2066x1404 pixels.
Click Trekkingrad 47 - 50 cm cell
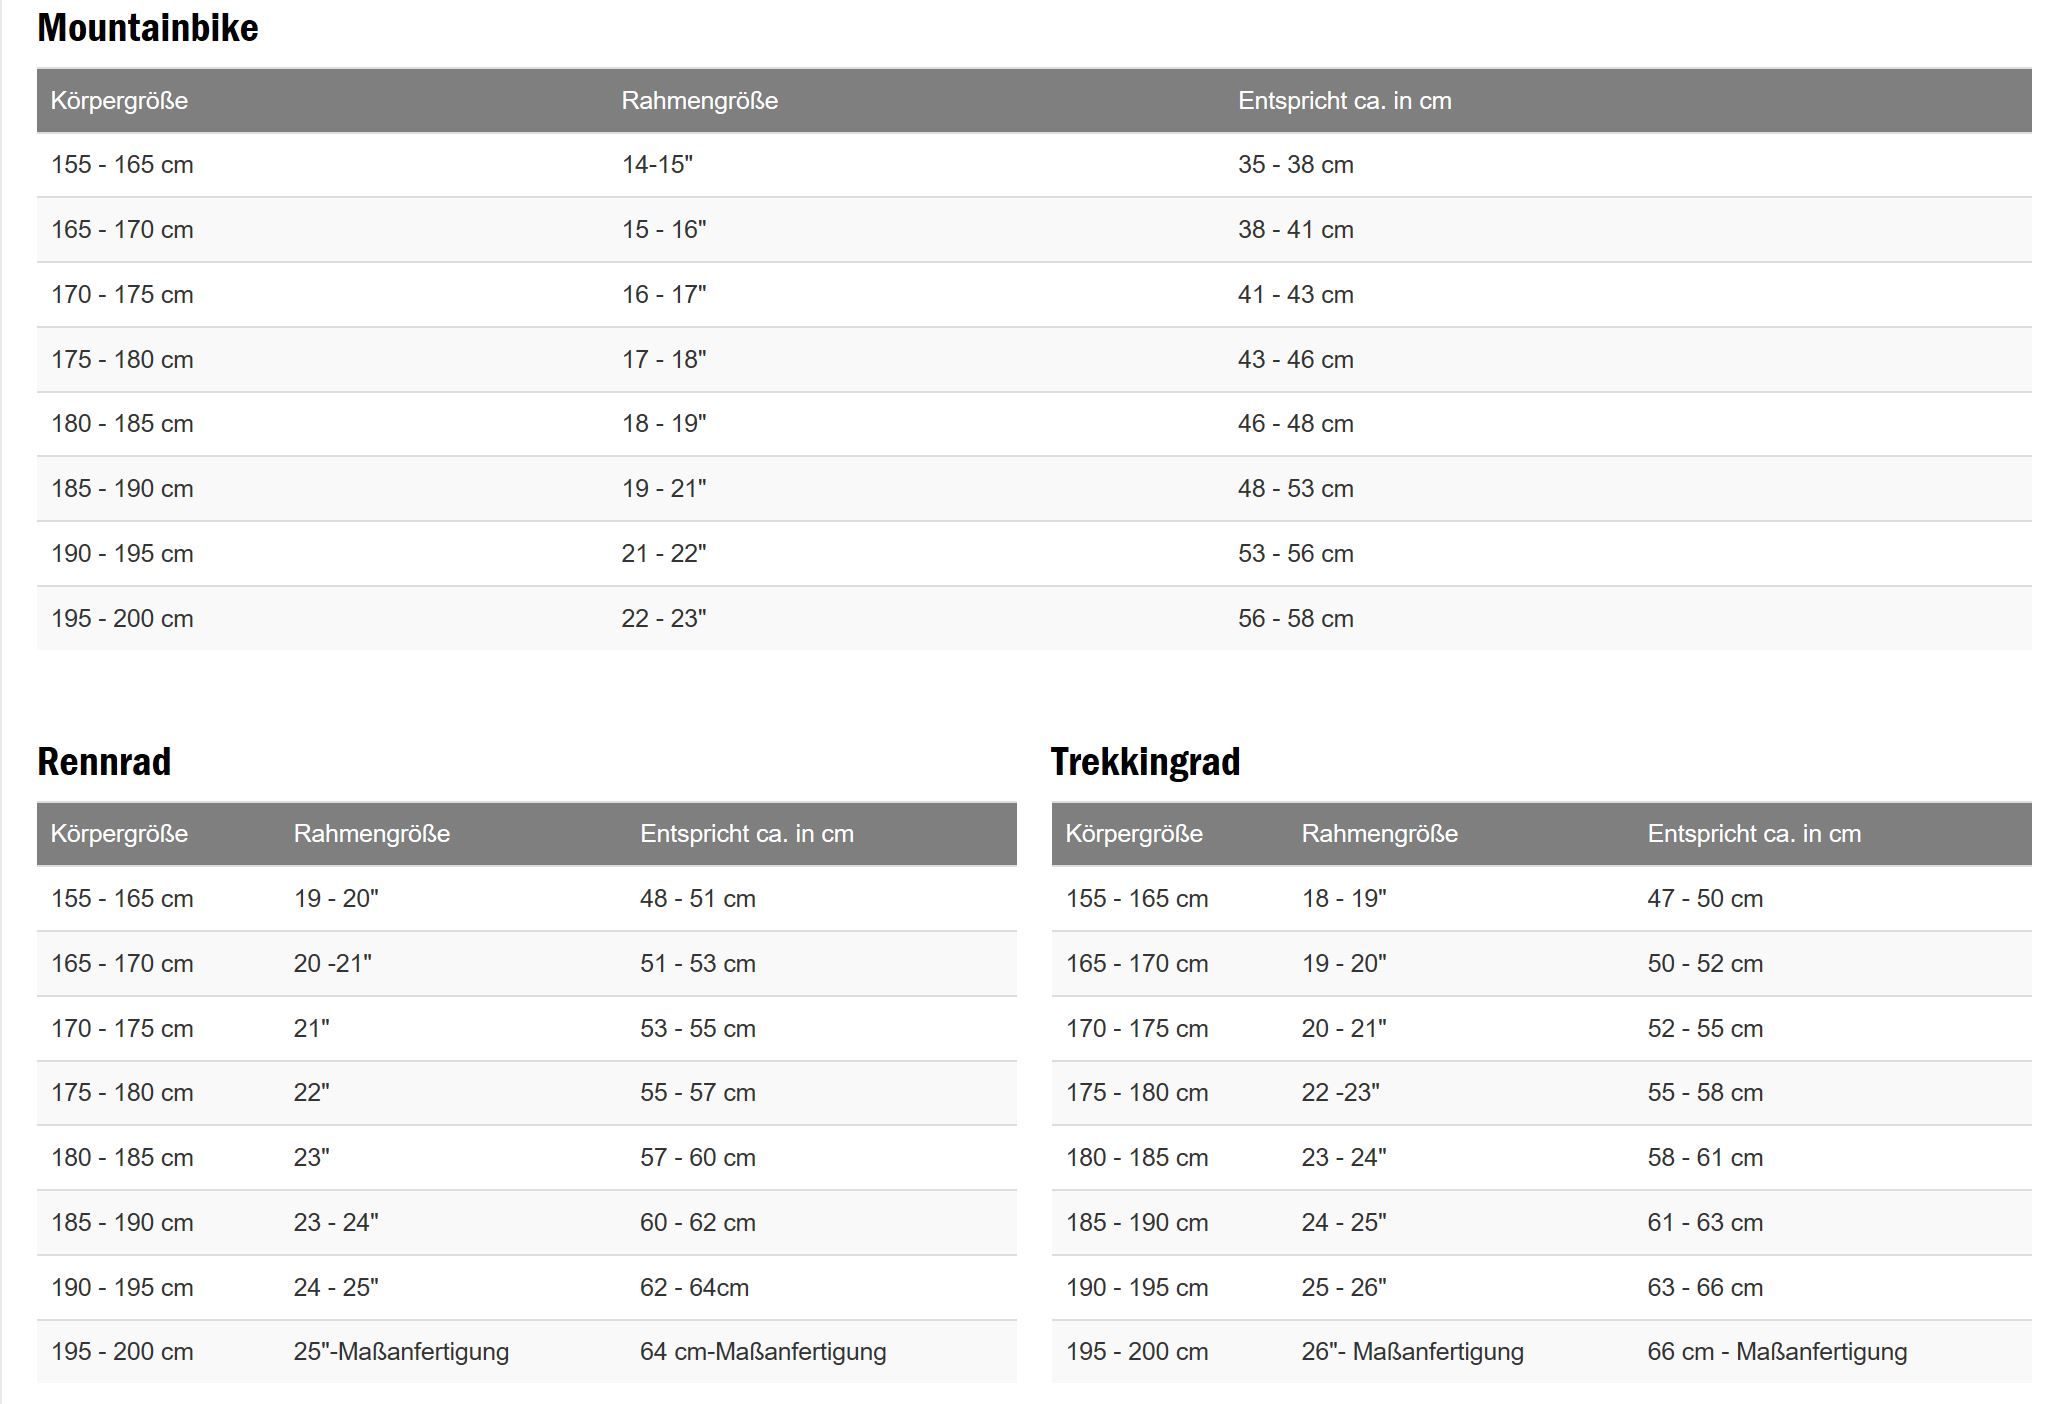[x=1705, y=899]
